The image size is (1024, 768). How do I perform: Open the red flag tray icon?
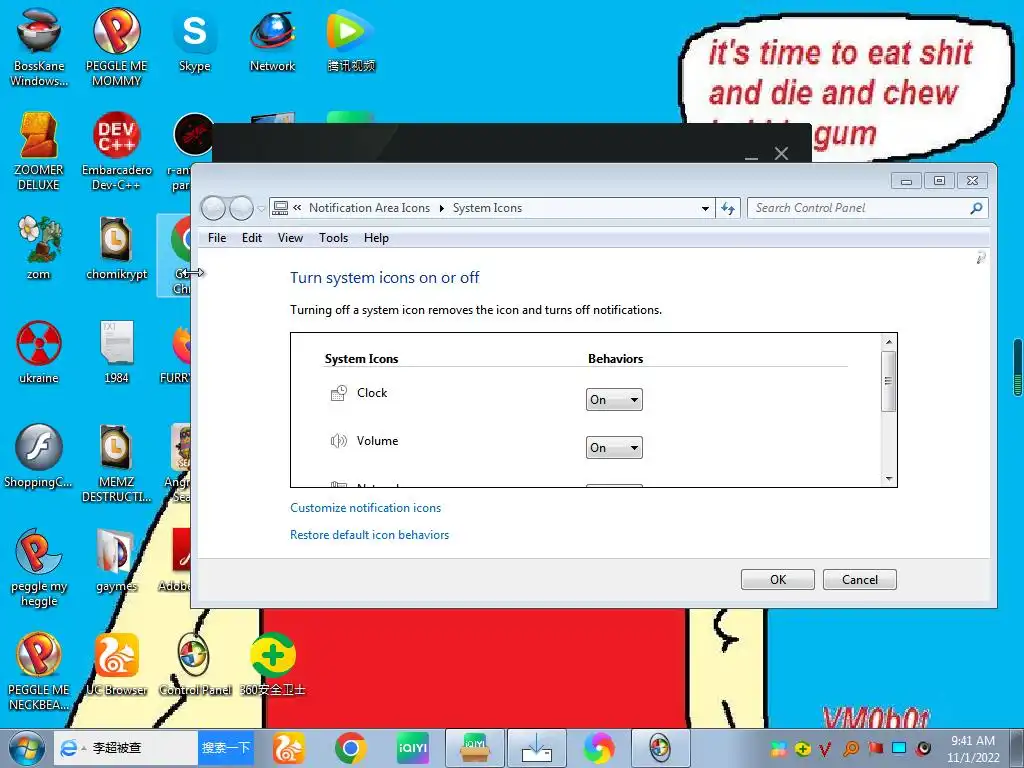[876, 748]
